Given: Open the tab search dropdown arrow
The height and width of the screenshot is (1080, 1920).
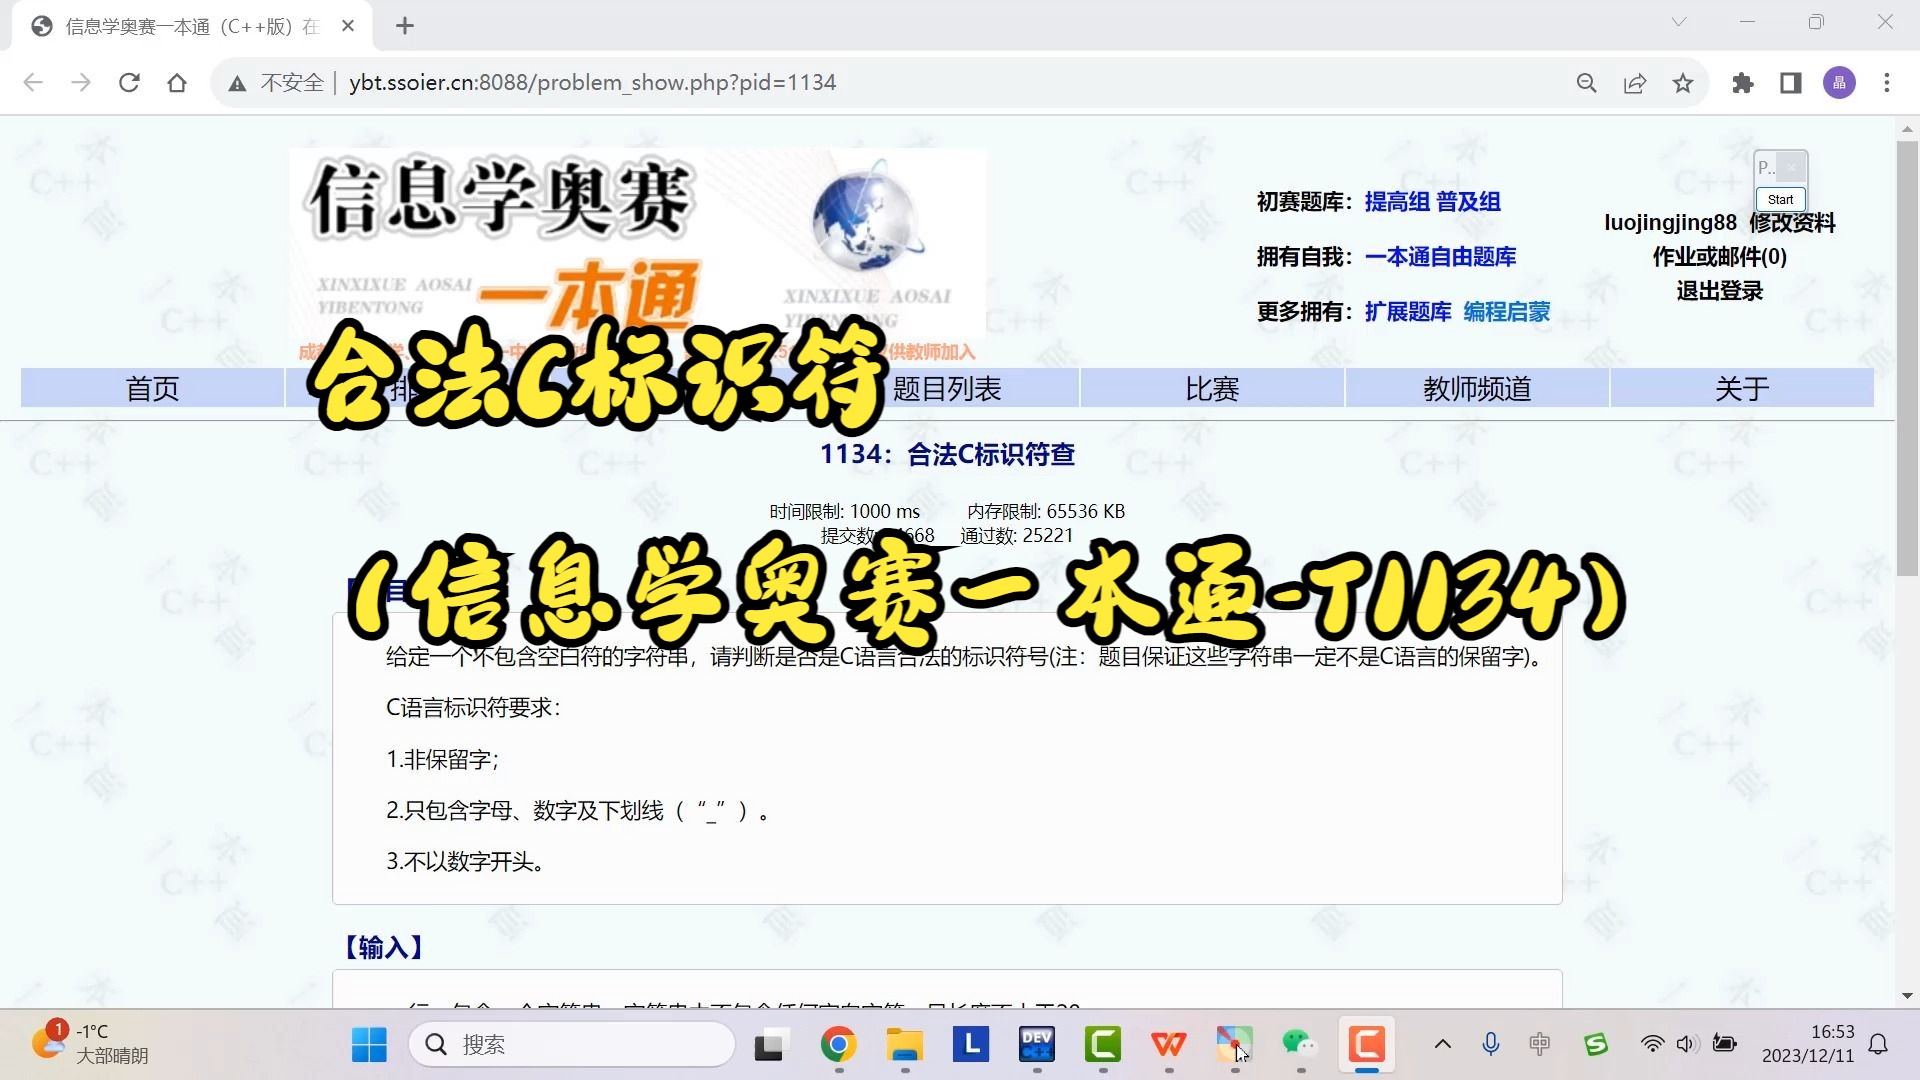Looking at the screenshot, I should point(1677,22).
